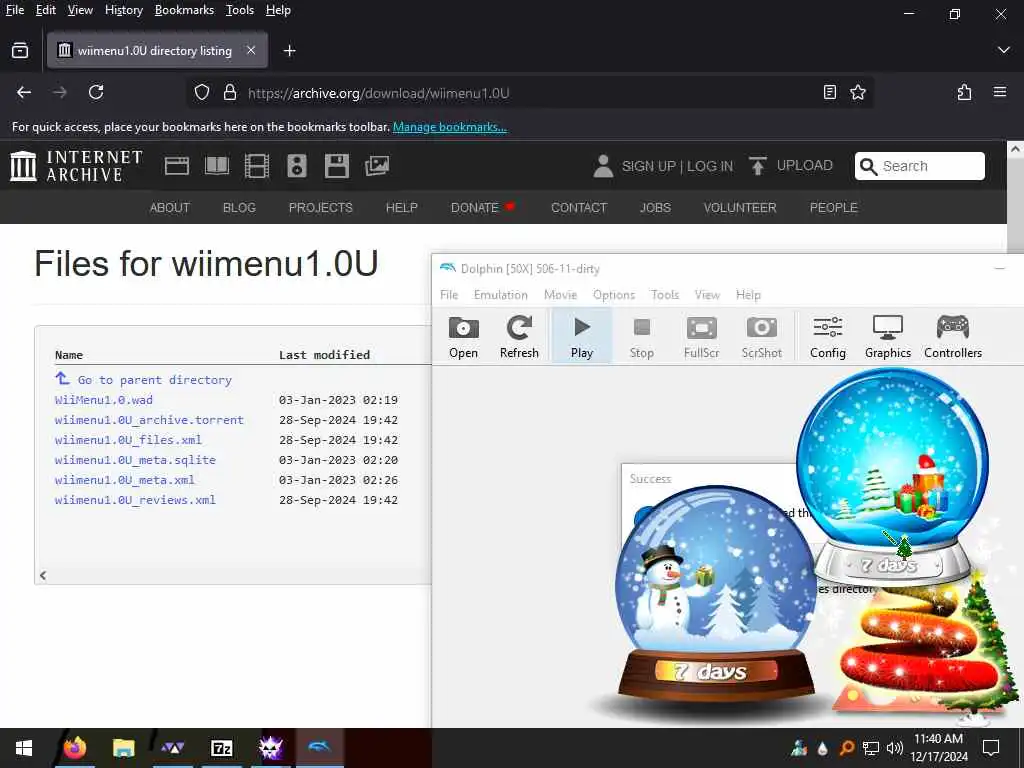Open the Tools menu in Dolphin
This screenshot has height=768, width=1024.
point(665,295)
